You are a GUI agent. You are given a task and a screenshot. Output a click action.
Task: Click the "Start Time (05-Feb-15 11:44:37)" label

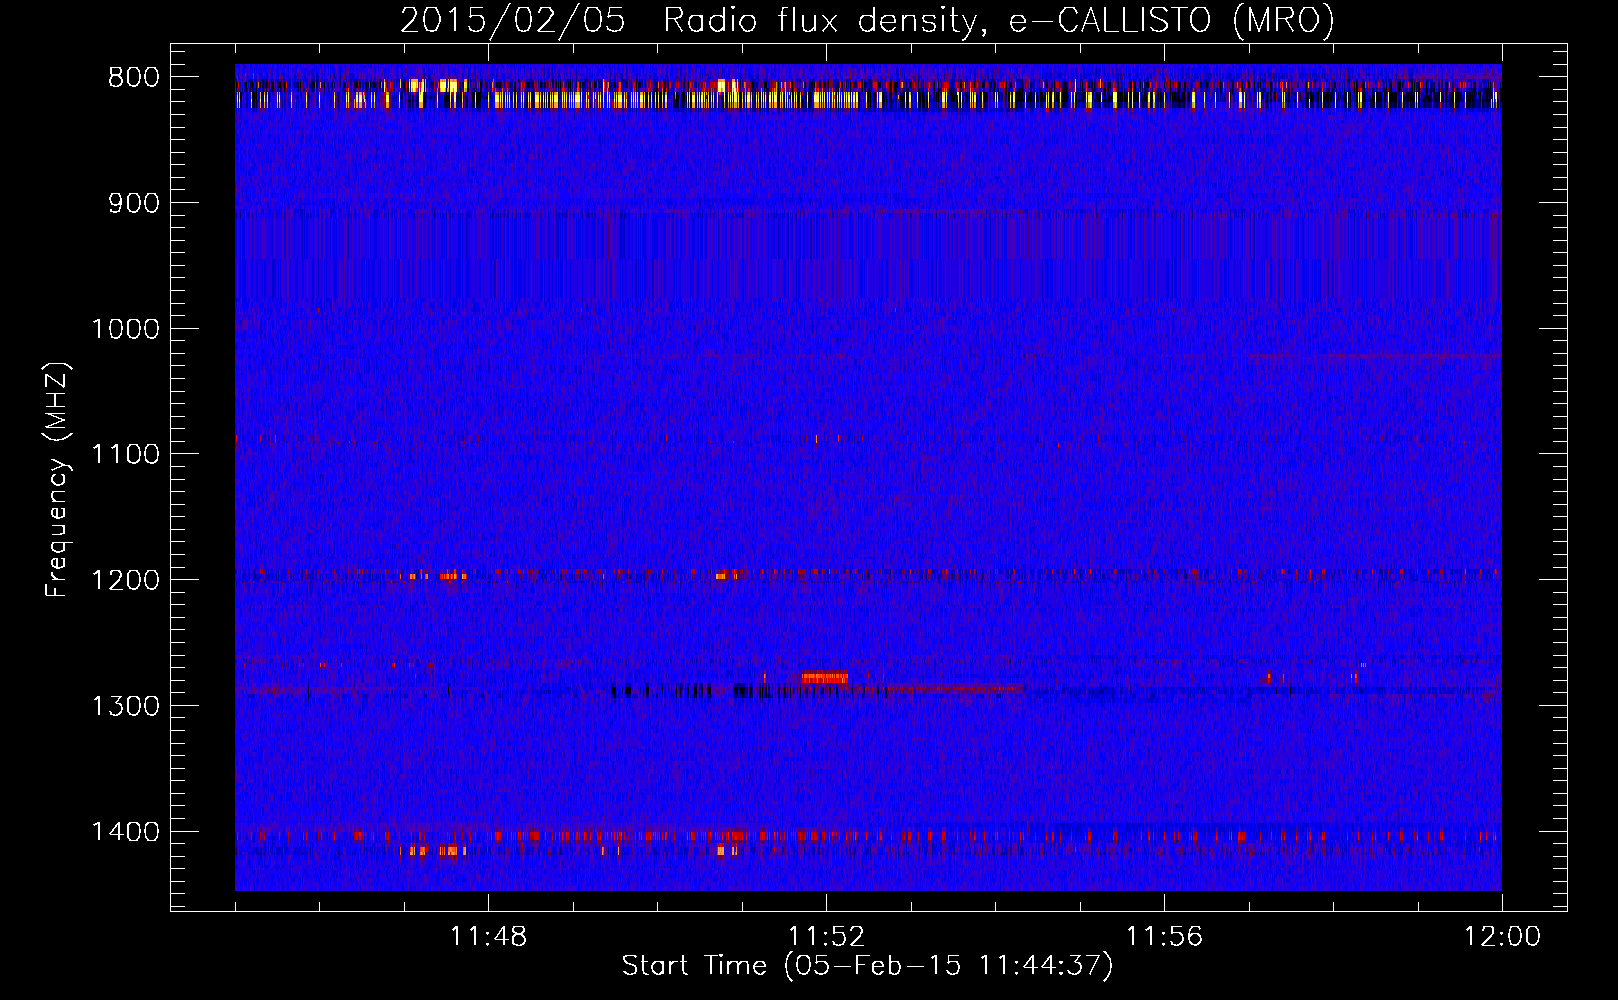pos(867,965)
